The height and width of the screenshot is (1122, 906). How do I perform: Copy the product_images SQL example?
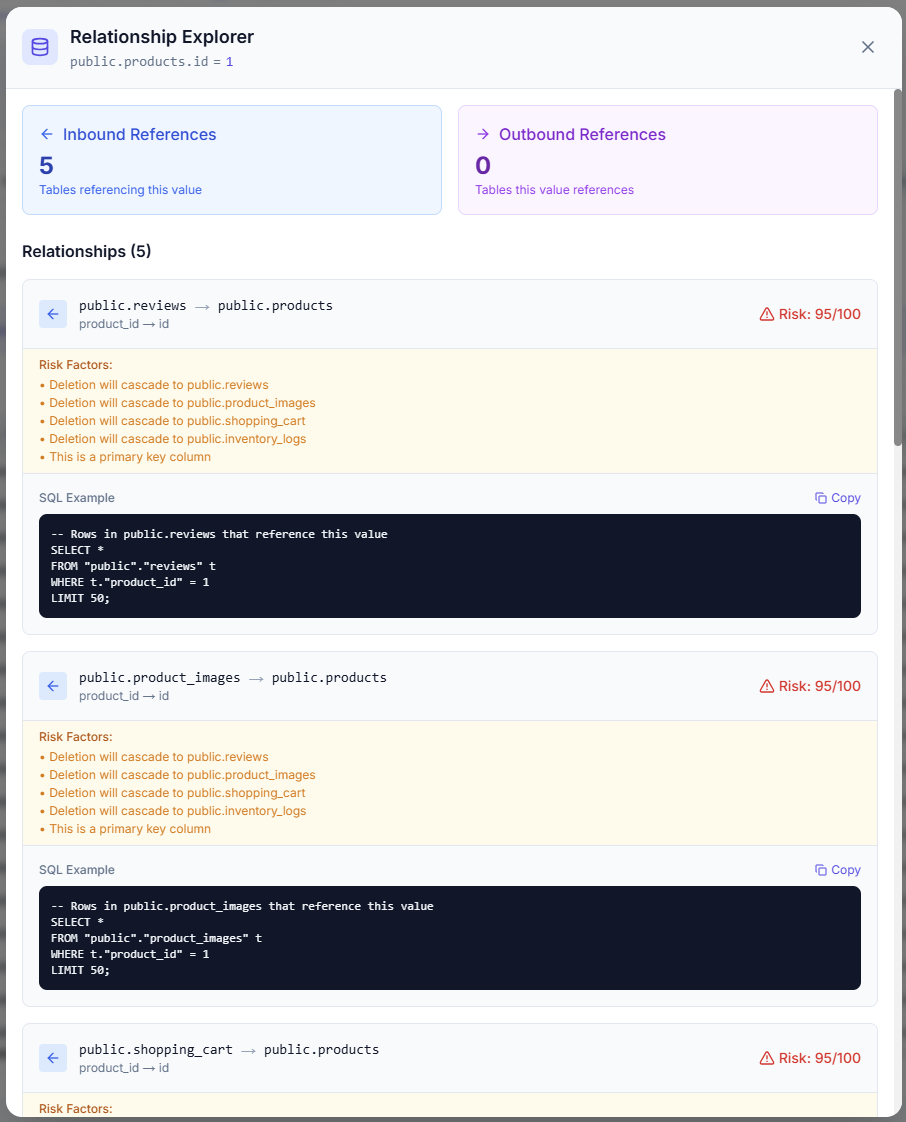[837, 870]
